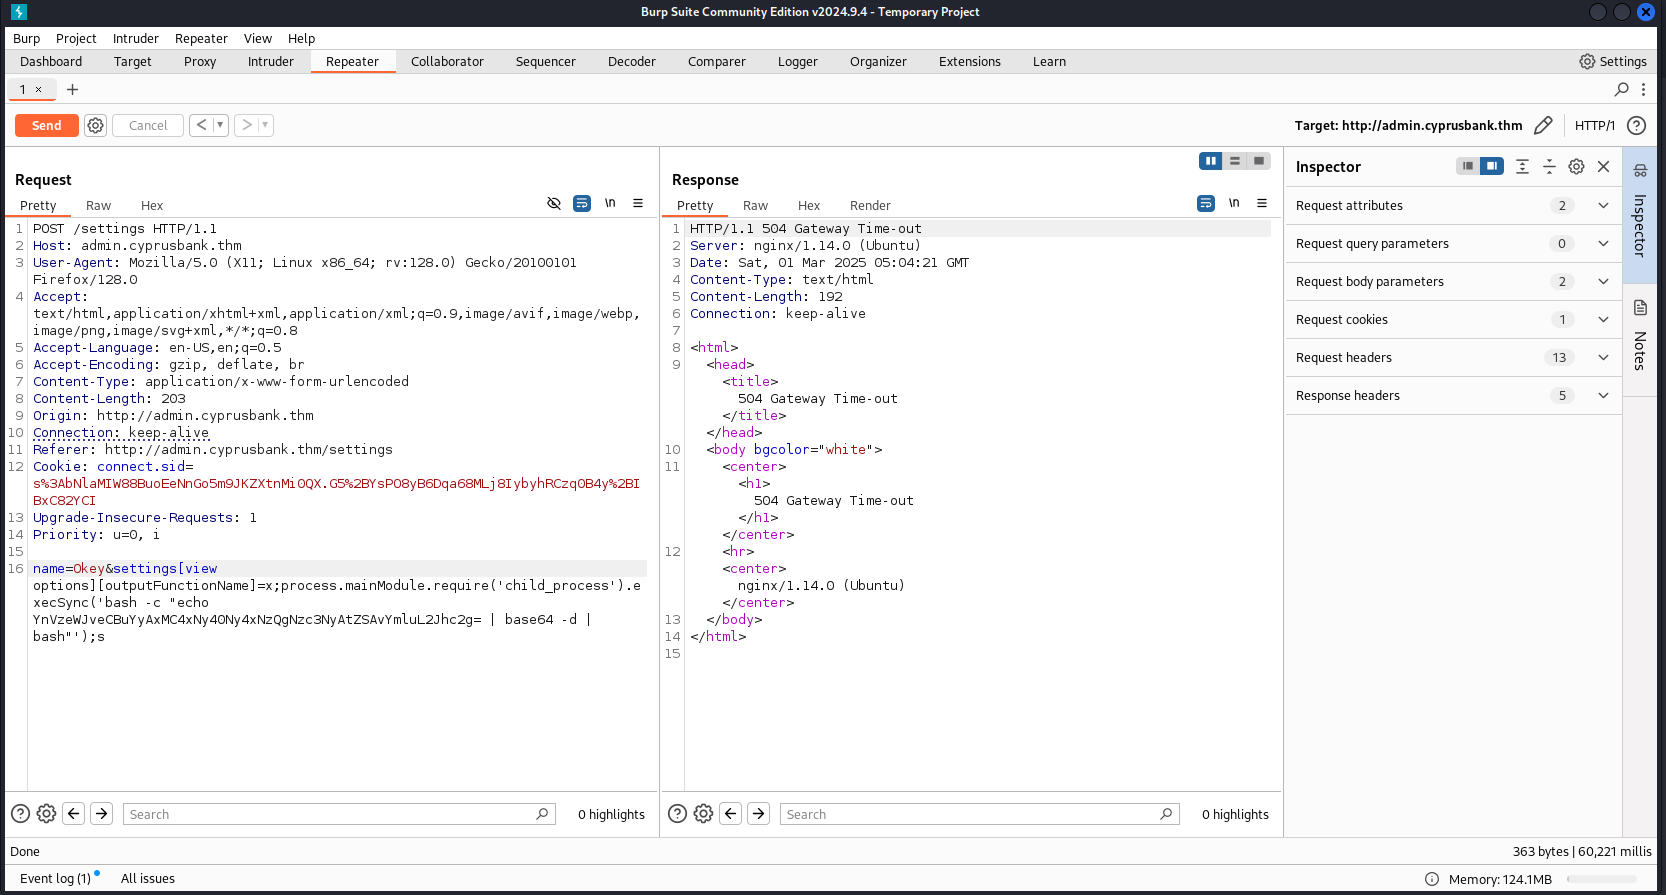Select side-by-side request/response layout
Screen dimensions: 1666x895
(1211, 161)
